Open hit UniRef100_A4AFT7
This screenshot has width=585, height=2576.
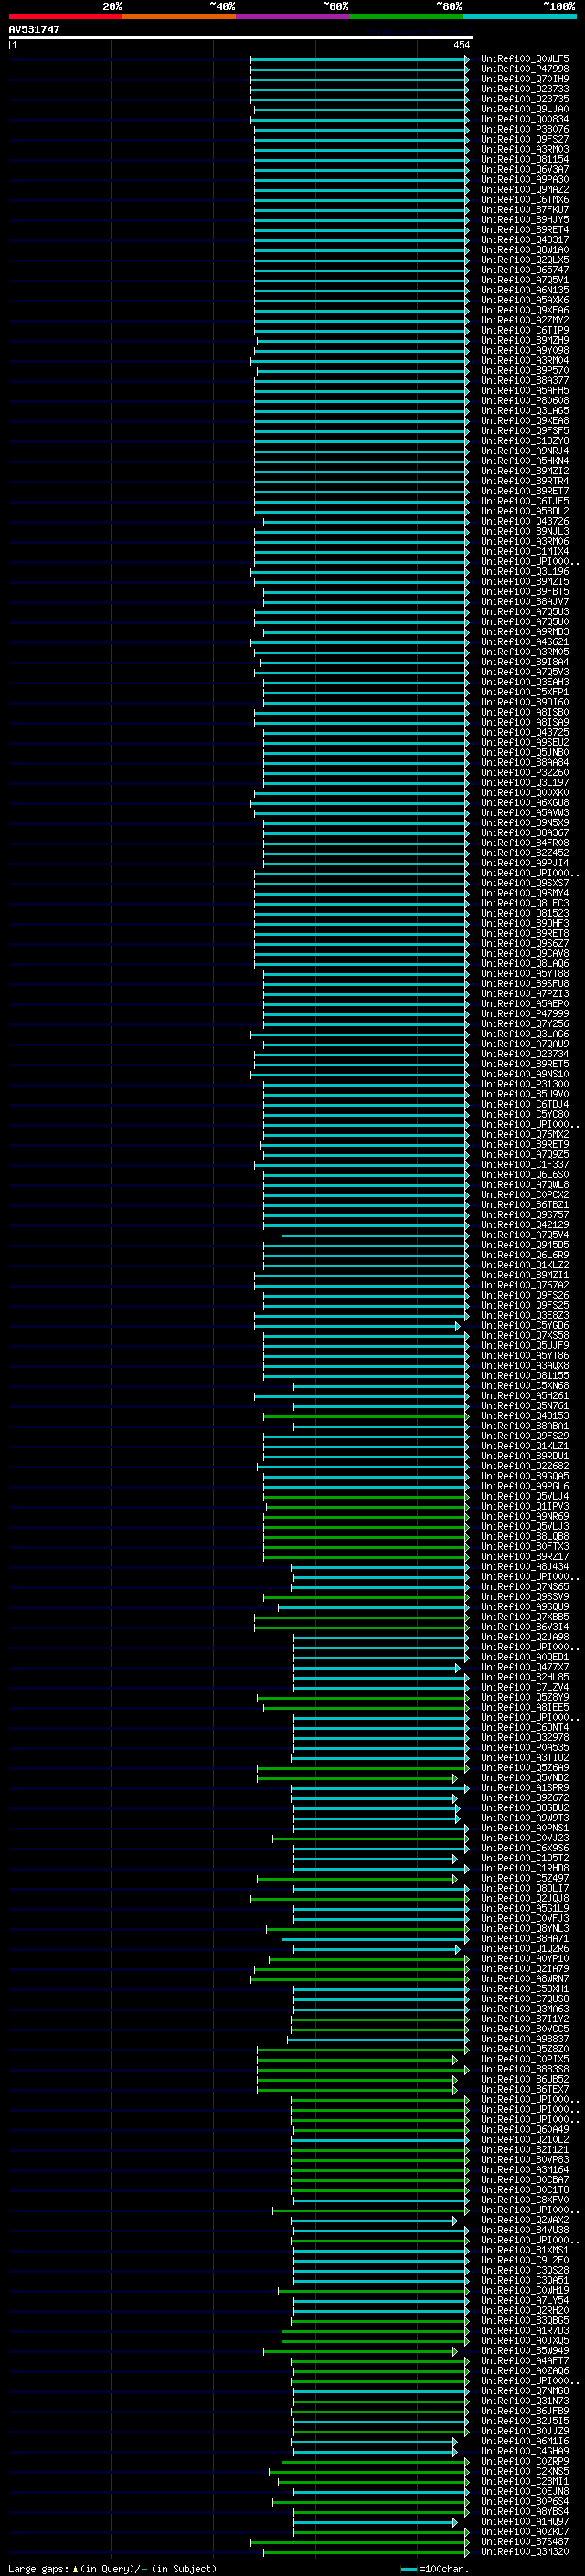525,2361
